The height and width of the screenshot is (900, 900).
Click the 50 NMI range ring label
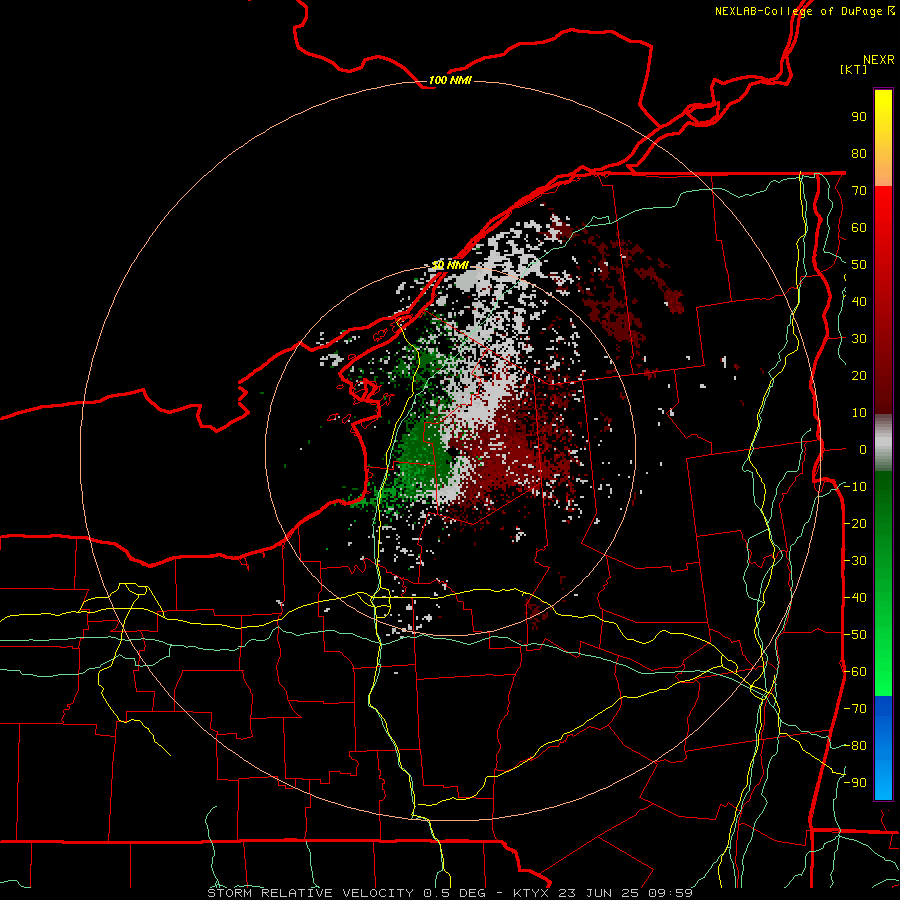(x=449, y=265)
